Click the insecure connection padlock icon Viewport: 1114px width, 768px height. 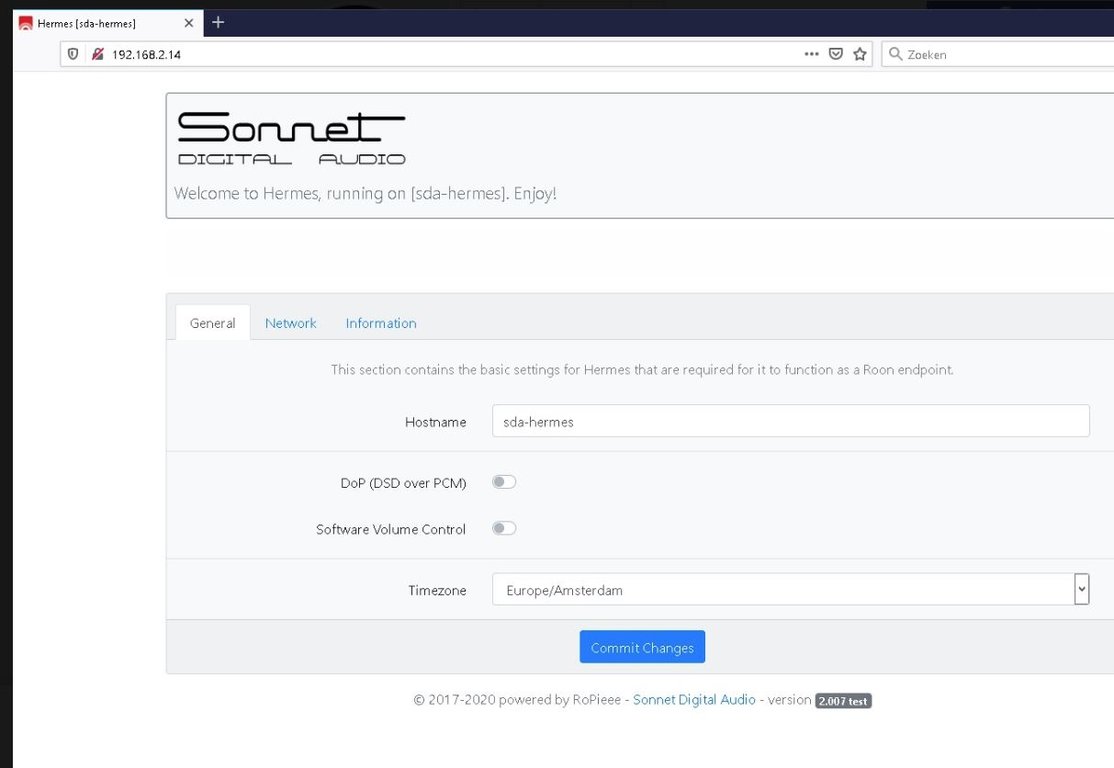click(x=97, y=54)
